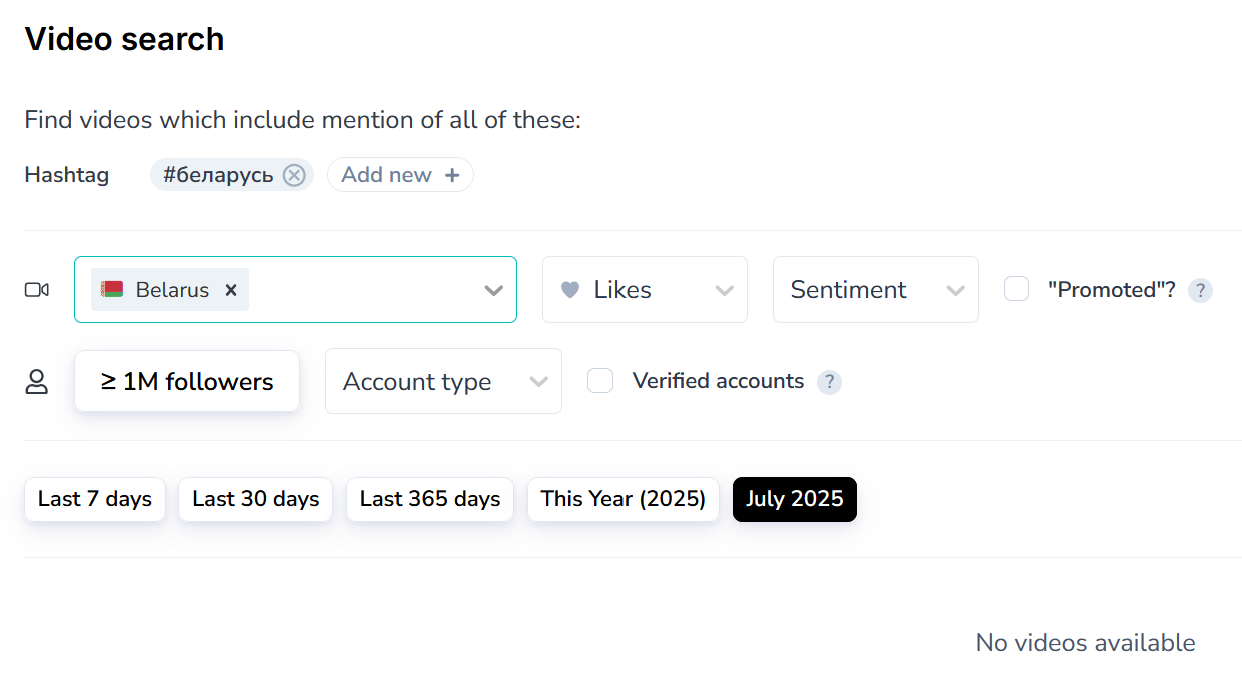
Task: Click the video camera icon
Action: pyautogui.click(x=37, y=290)
